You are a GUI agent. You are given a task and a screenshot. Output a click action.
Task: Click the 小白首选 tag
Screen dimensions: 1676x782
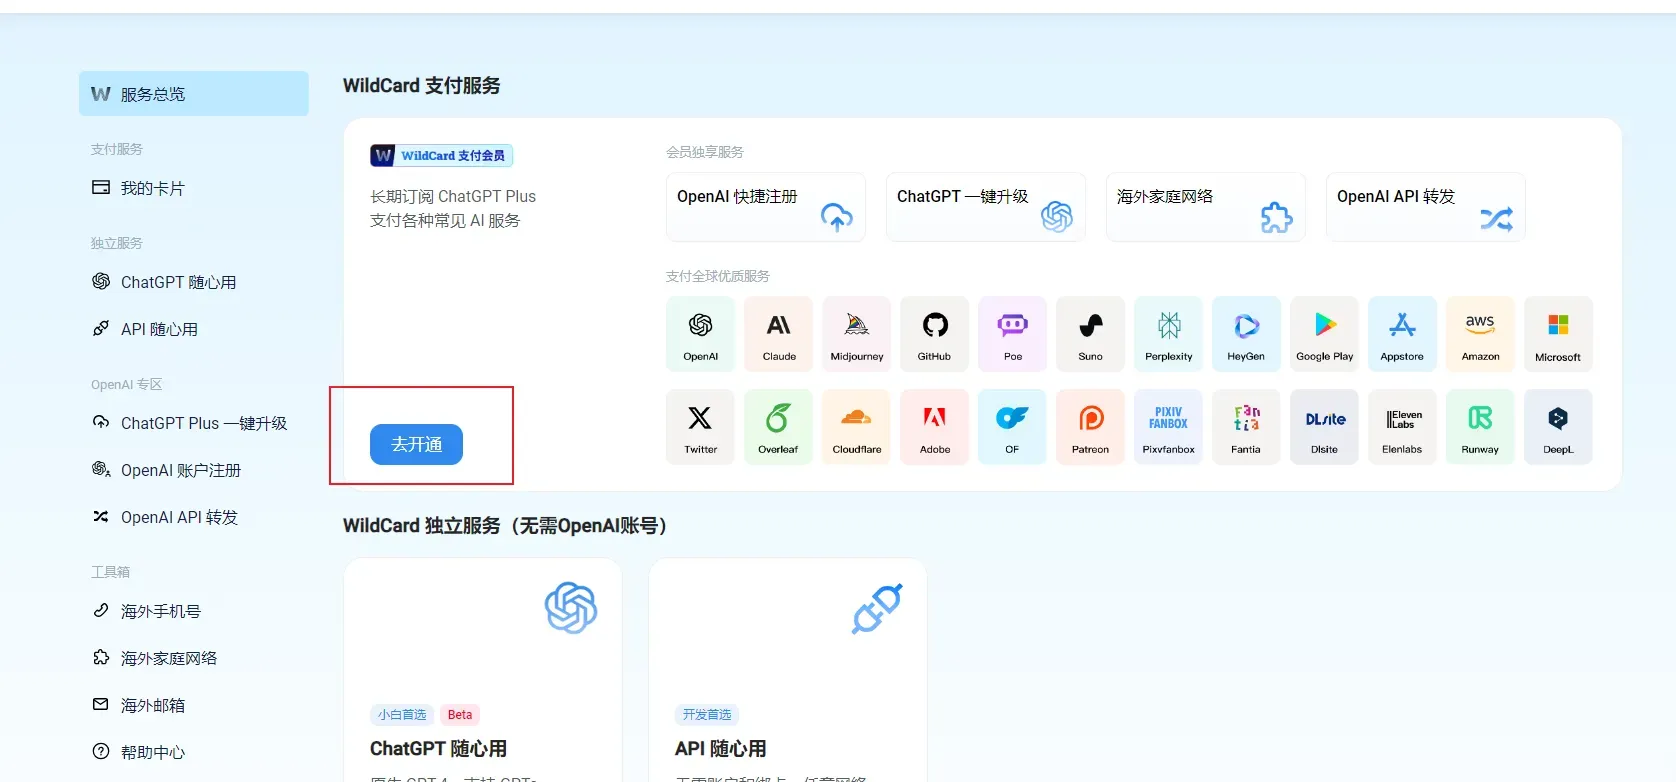click(402, 715)
